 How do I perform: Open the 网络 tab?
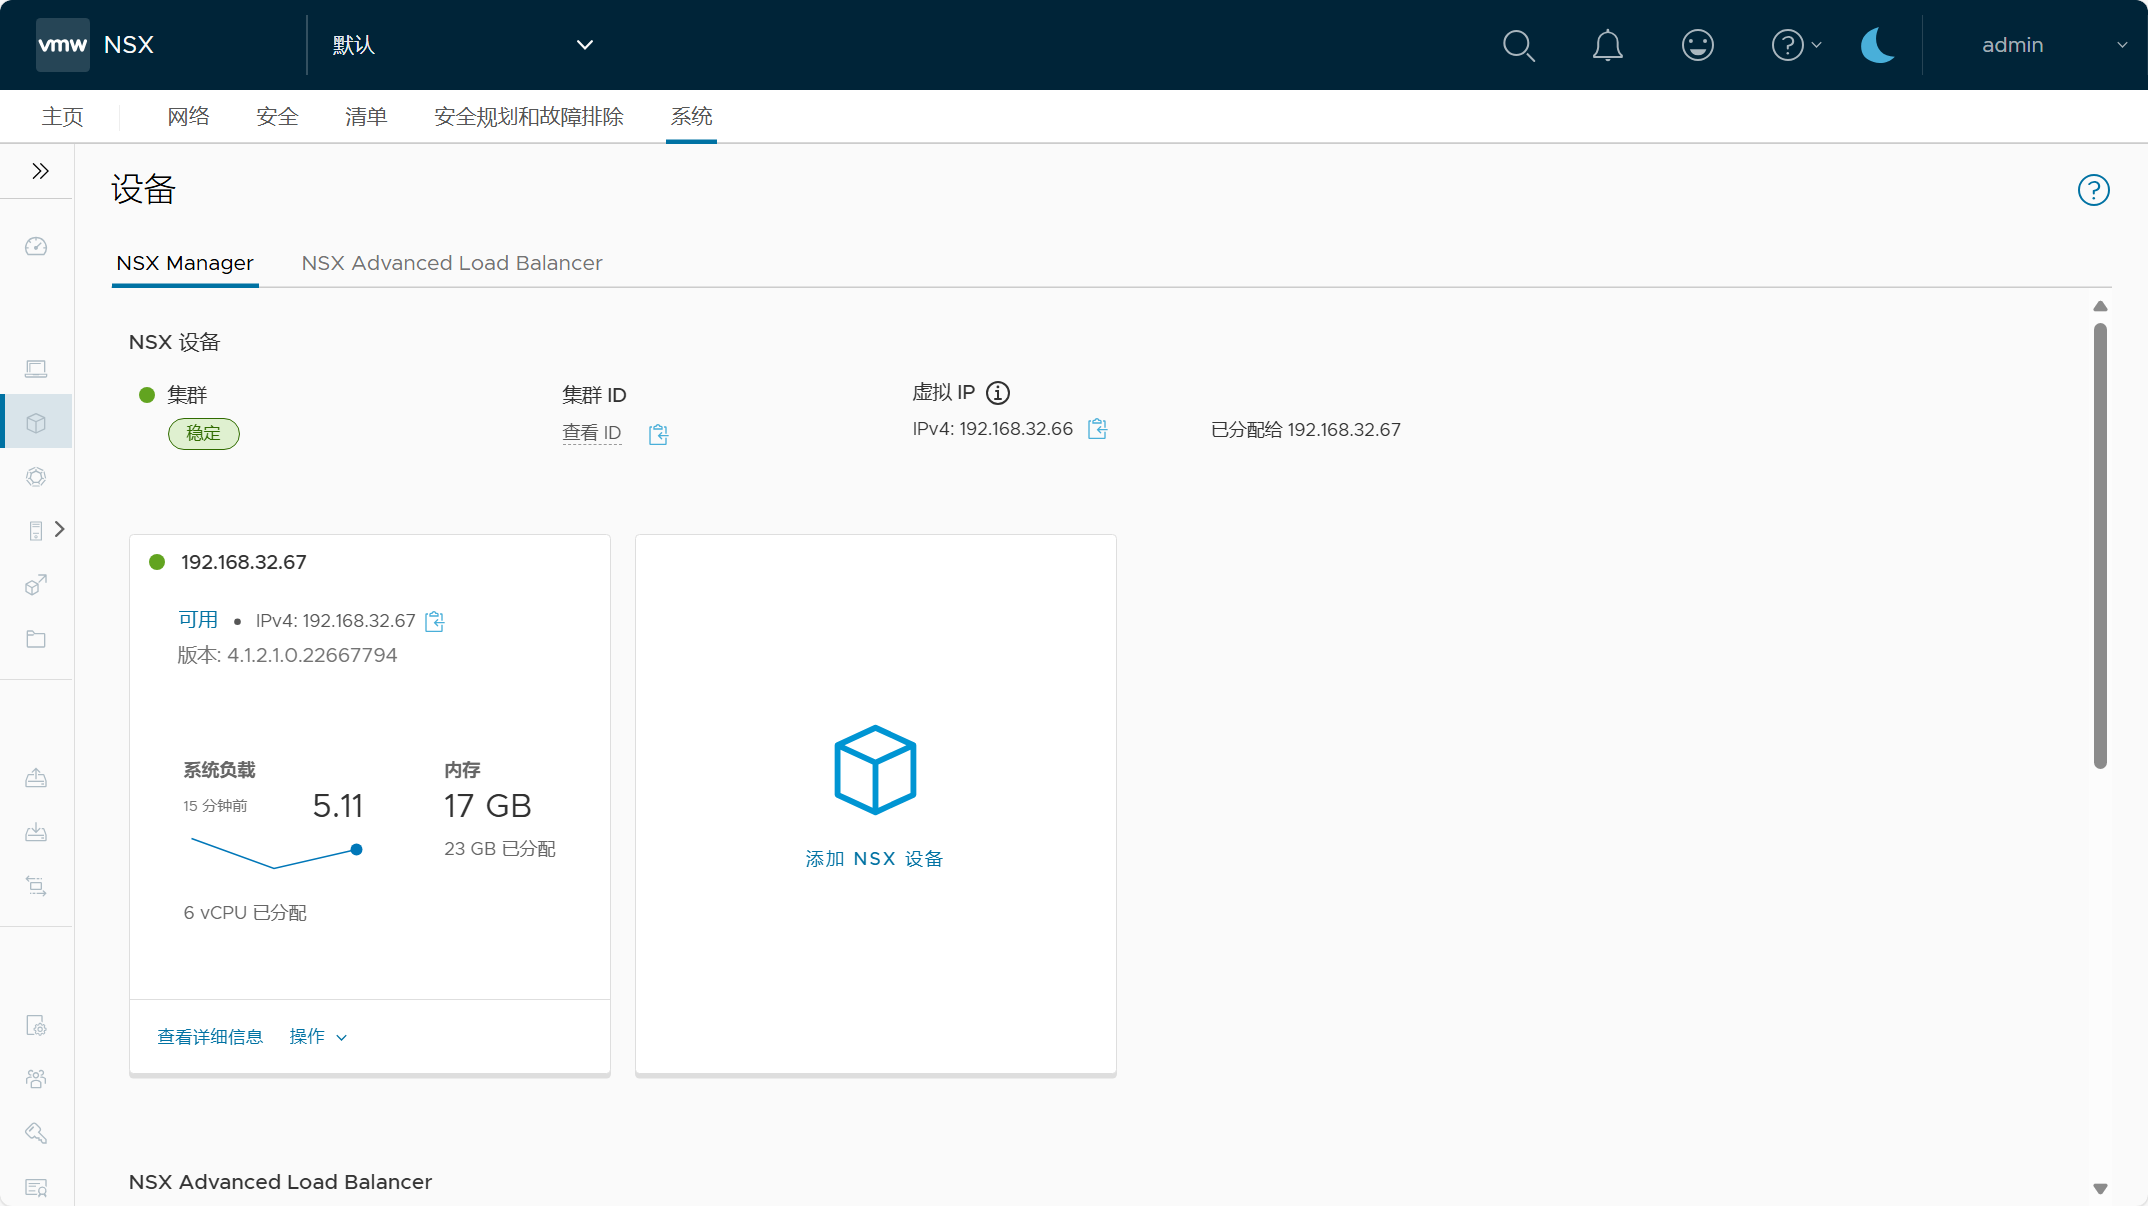pos(188,117)
